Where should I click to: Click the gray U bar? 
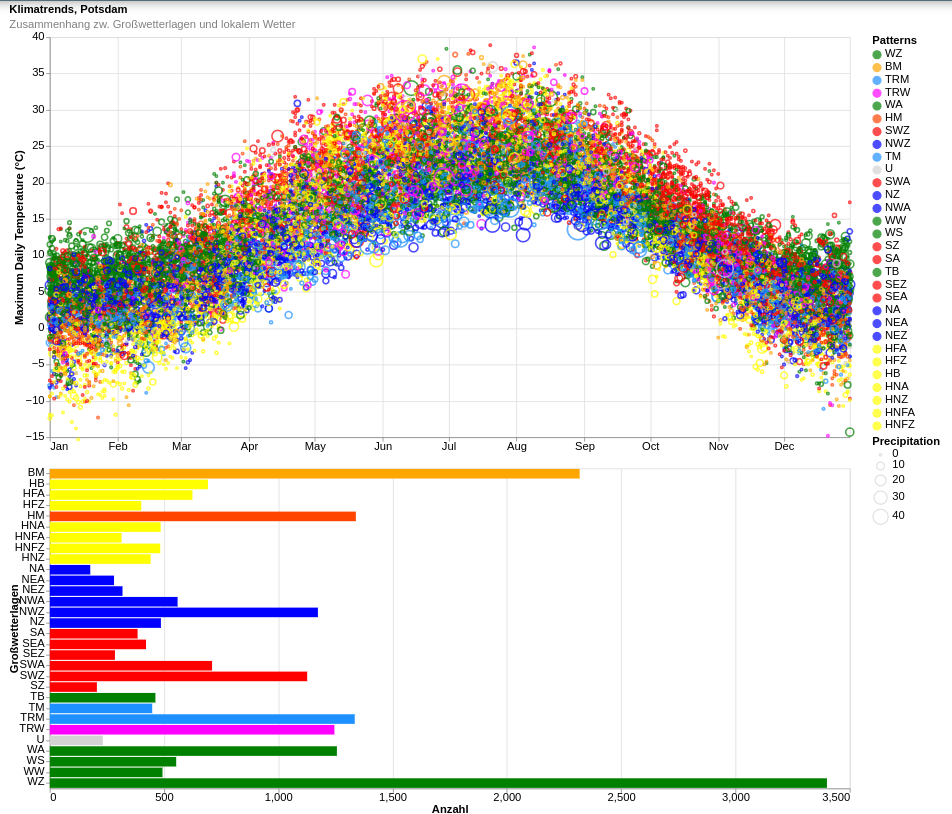pos(76,740)
